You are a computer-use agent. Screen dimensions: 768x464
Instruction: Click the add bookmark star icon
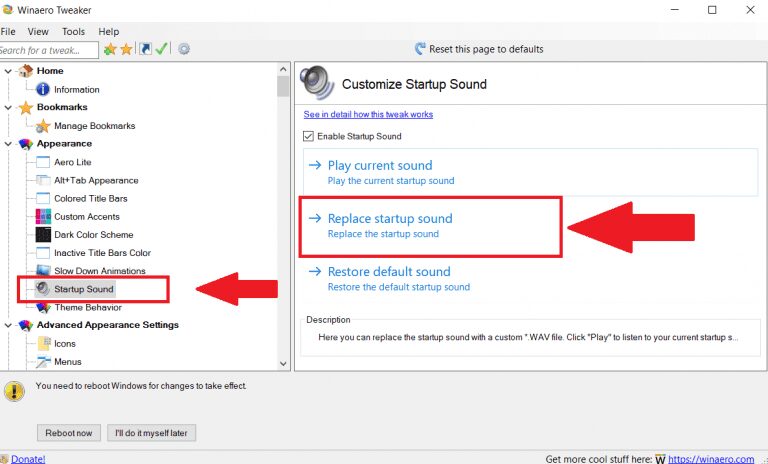coord(110,49)
